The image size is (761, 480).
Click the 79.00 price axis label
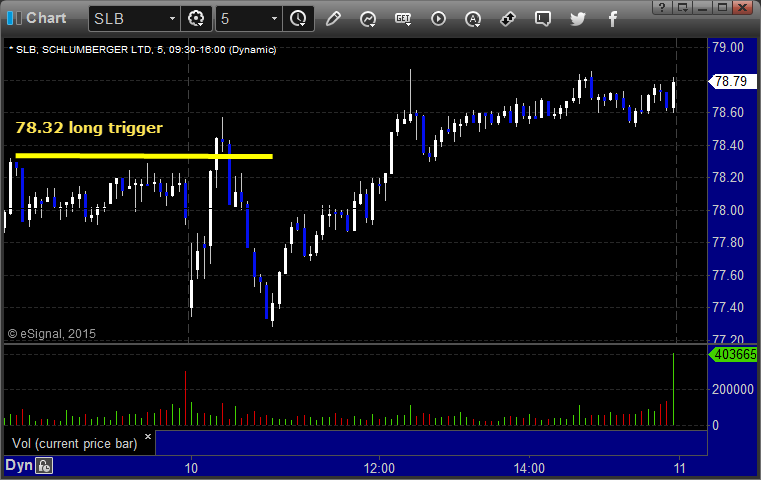728,48
